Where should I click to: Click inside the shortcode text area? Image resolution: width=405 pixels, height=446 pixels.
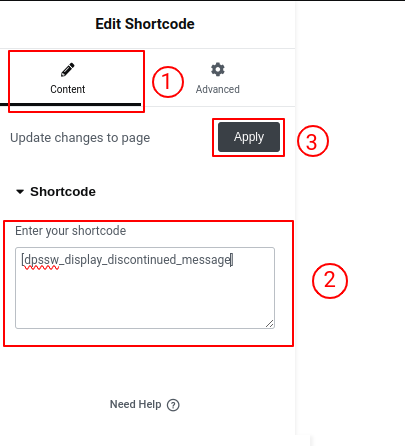click(145, 288)
